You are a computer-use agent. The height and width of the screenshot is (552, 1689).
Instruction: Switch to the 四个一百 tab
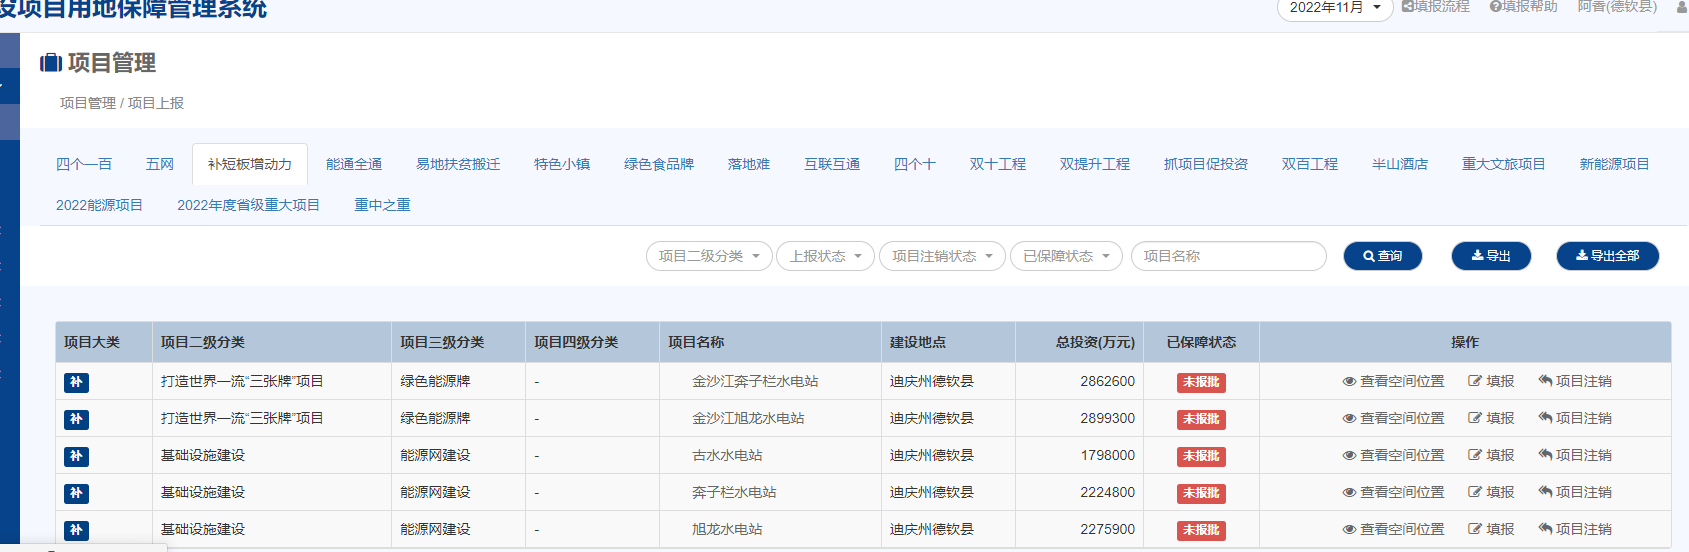(x=84, y=164)
